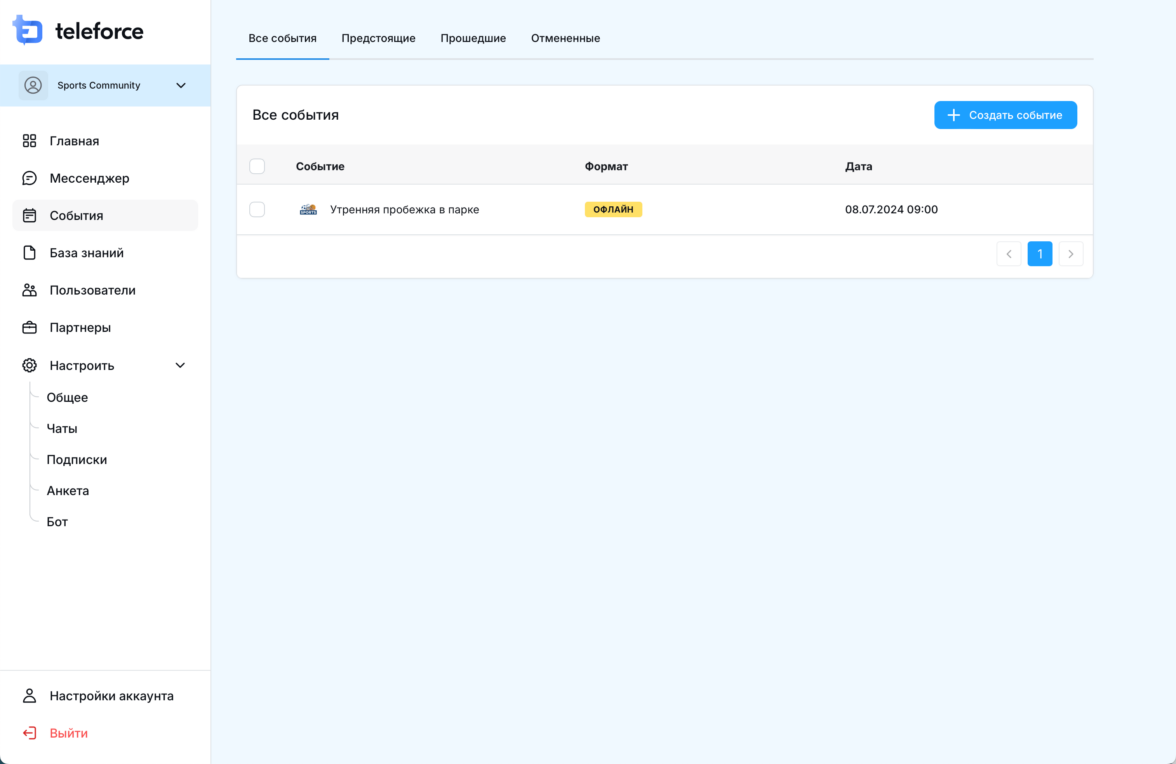Image resolution: width=1176 pixels, height=764 pixels.
Task: Click the red Выйти logout icon
Action: 30,733
